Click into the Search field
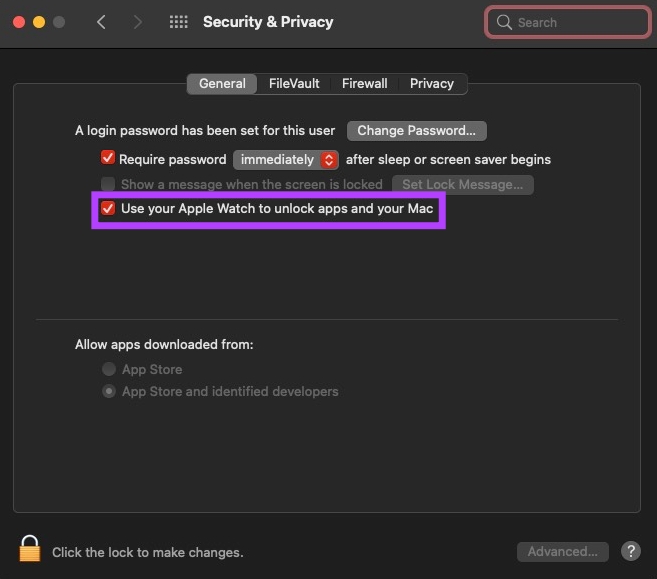Screen dimensions: 657x579 [x=568, y=22]
